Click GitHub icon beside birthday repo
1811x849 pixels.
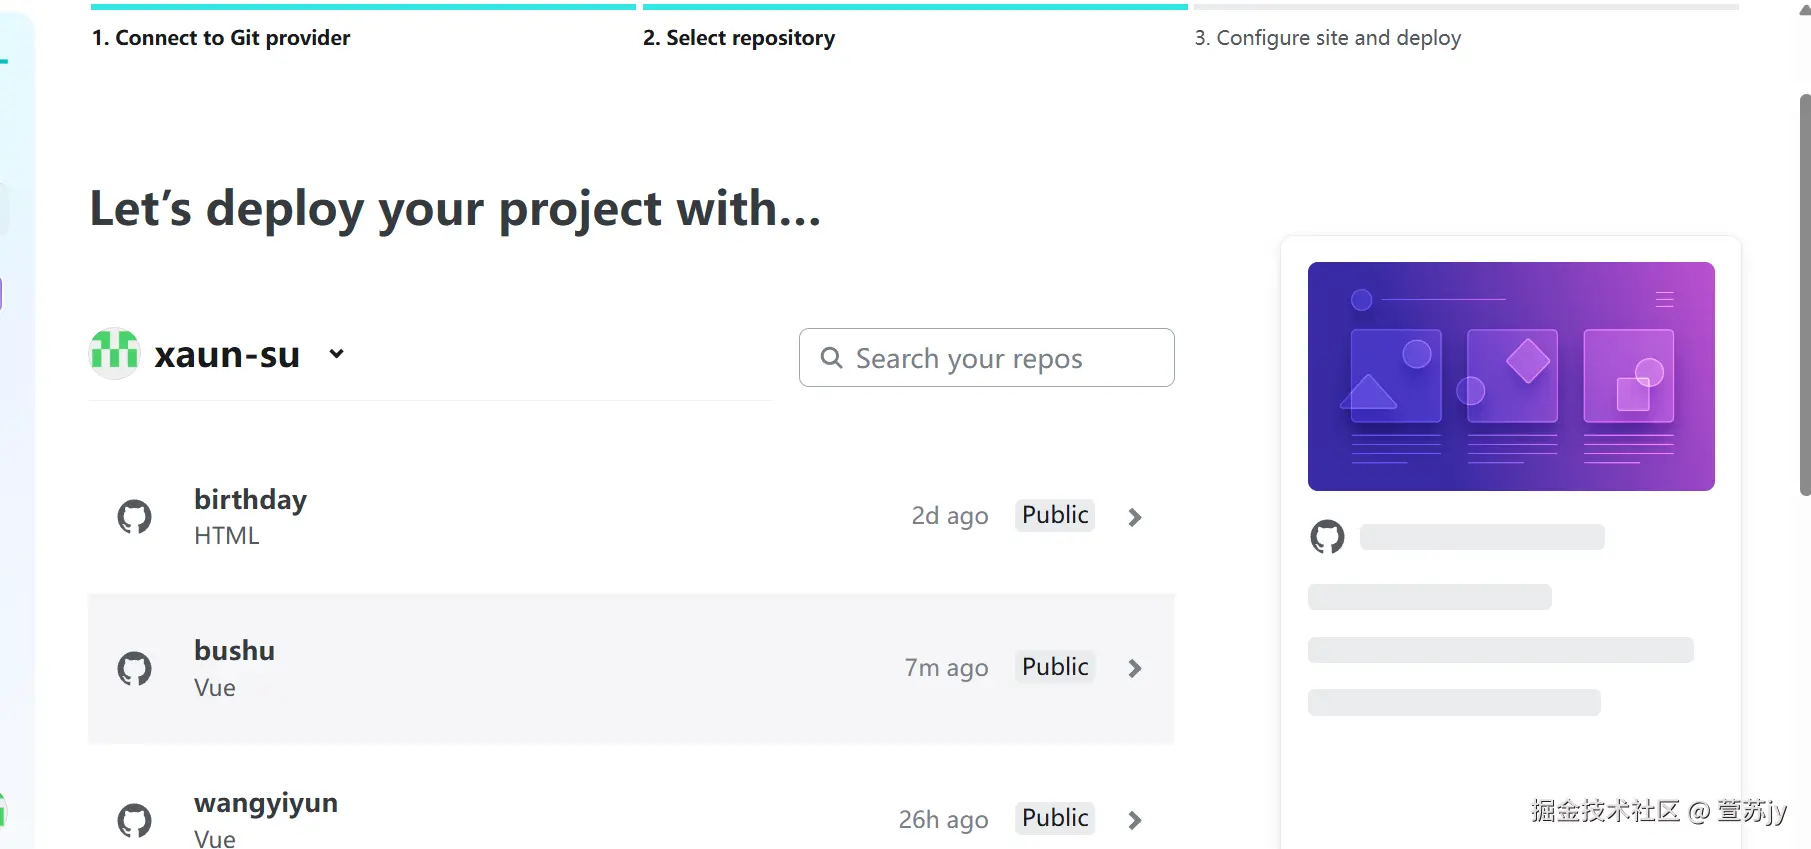coord(135,517)
